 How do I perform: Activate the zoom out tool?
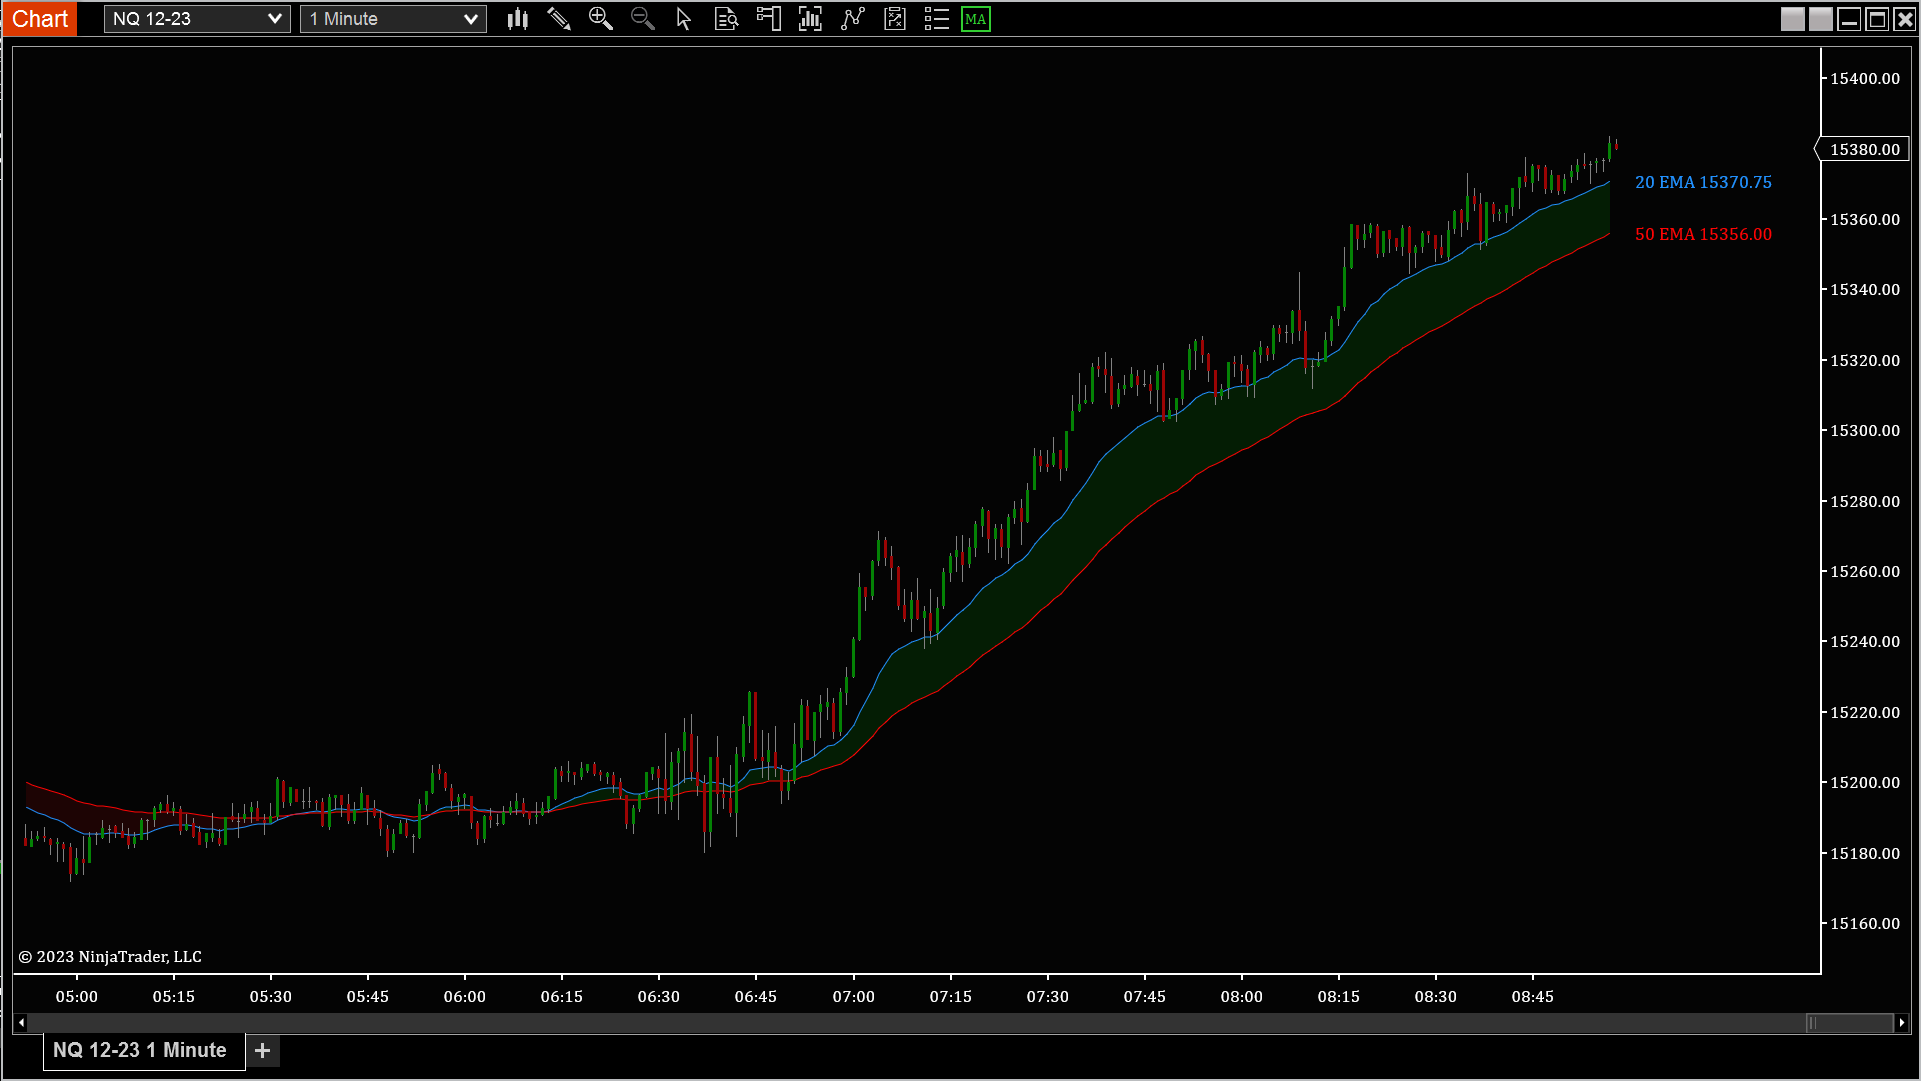pyautogui.click(x=643, y=18)
